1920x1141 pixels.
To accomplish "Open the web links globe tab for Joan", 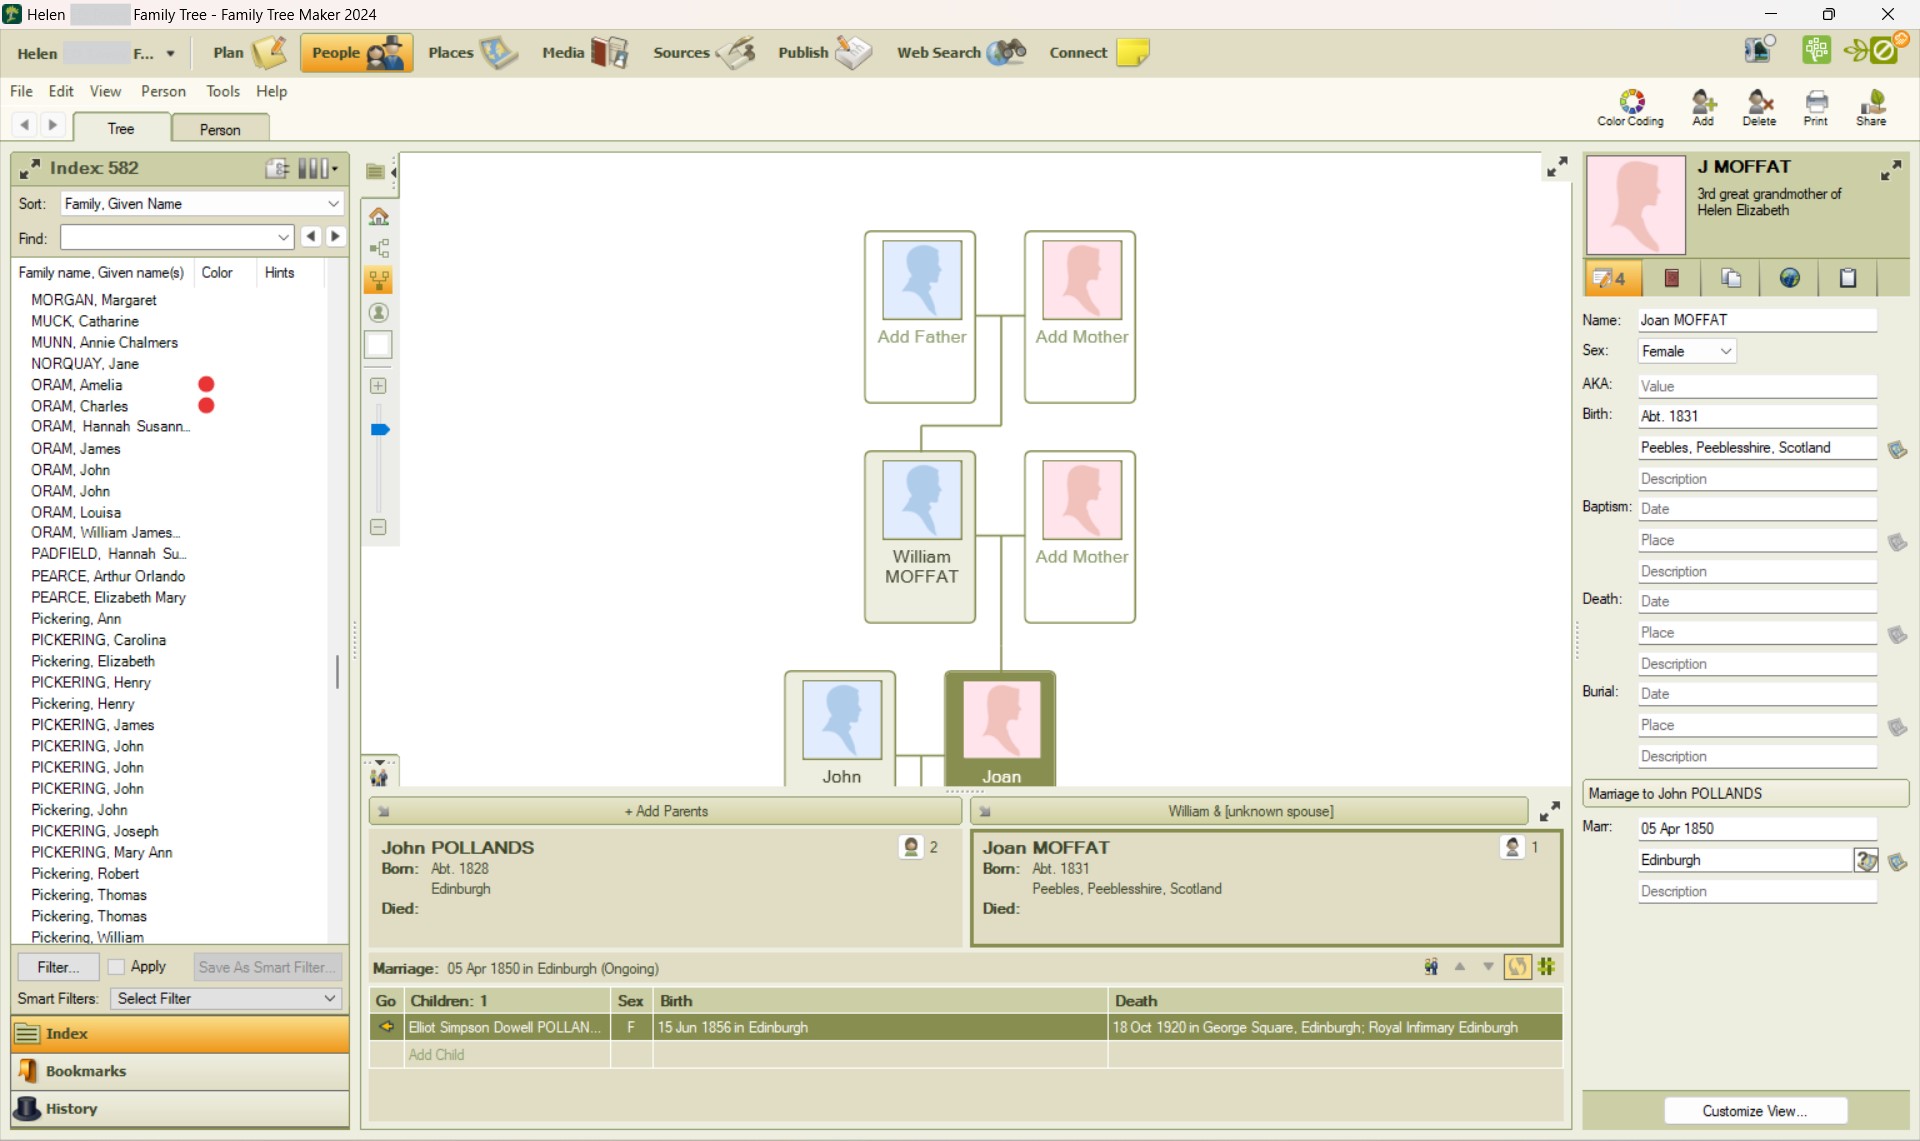I will click(x=1789, y=278).
